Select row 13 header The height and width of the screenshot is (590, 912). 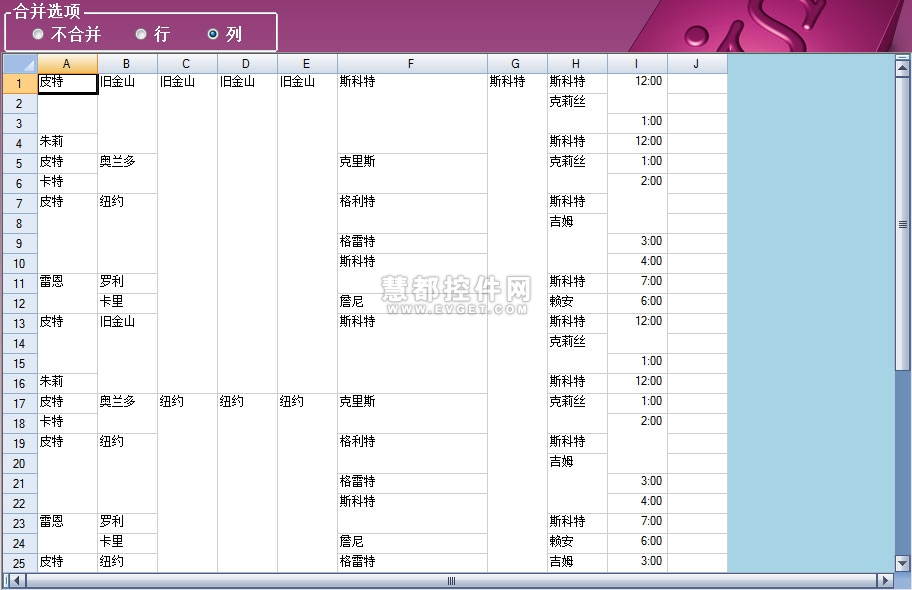click(20, 324)
